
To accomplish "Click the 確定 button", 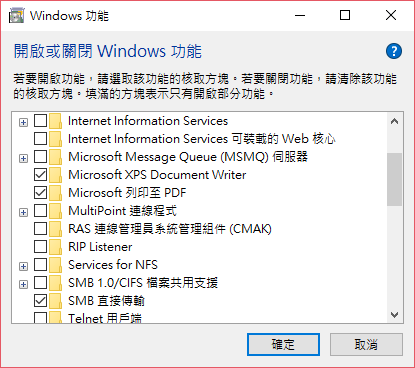I will [x=283, y=344].
